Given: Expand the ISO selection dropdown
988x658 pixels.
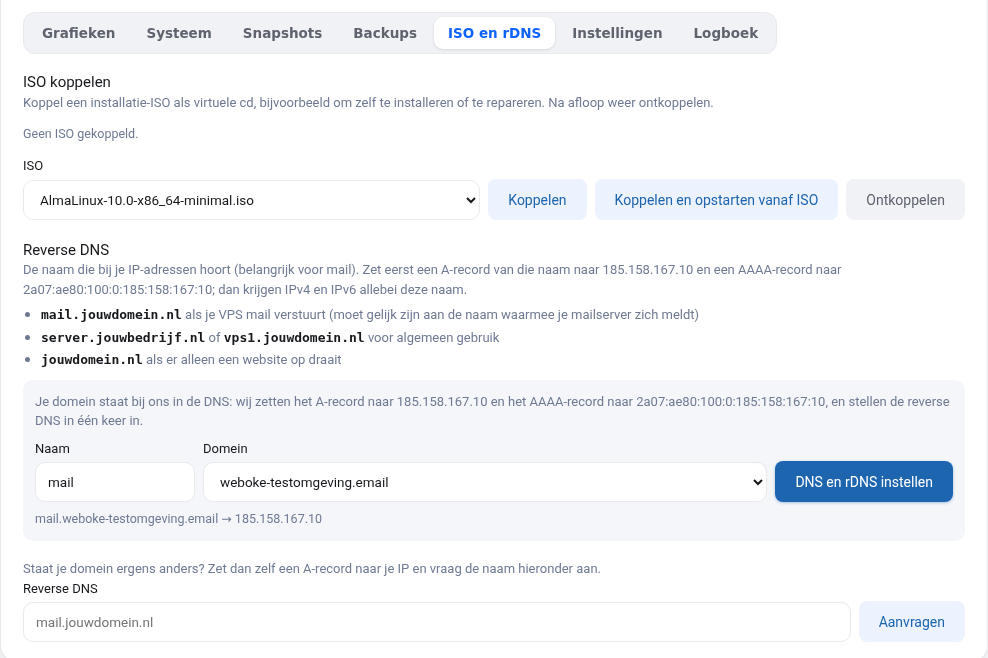Looking at the screenshot, I should pyautogui.click(x=251, y=200).
